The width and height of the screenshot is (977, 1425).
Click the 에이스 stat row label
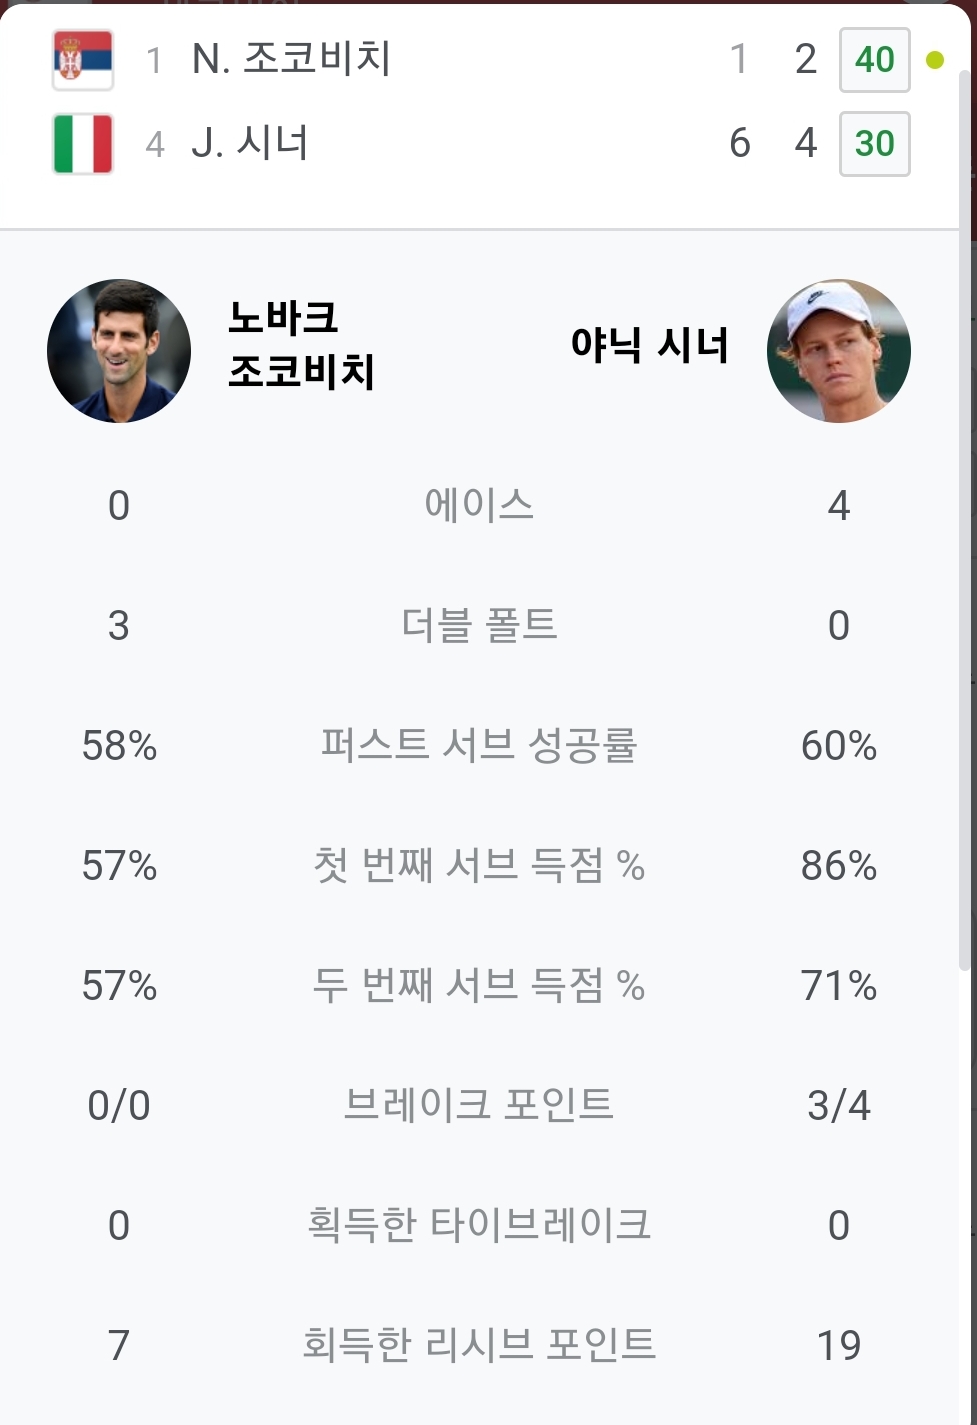click(x=479, y=505)
